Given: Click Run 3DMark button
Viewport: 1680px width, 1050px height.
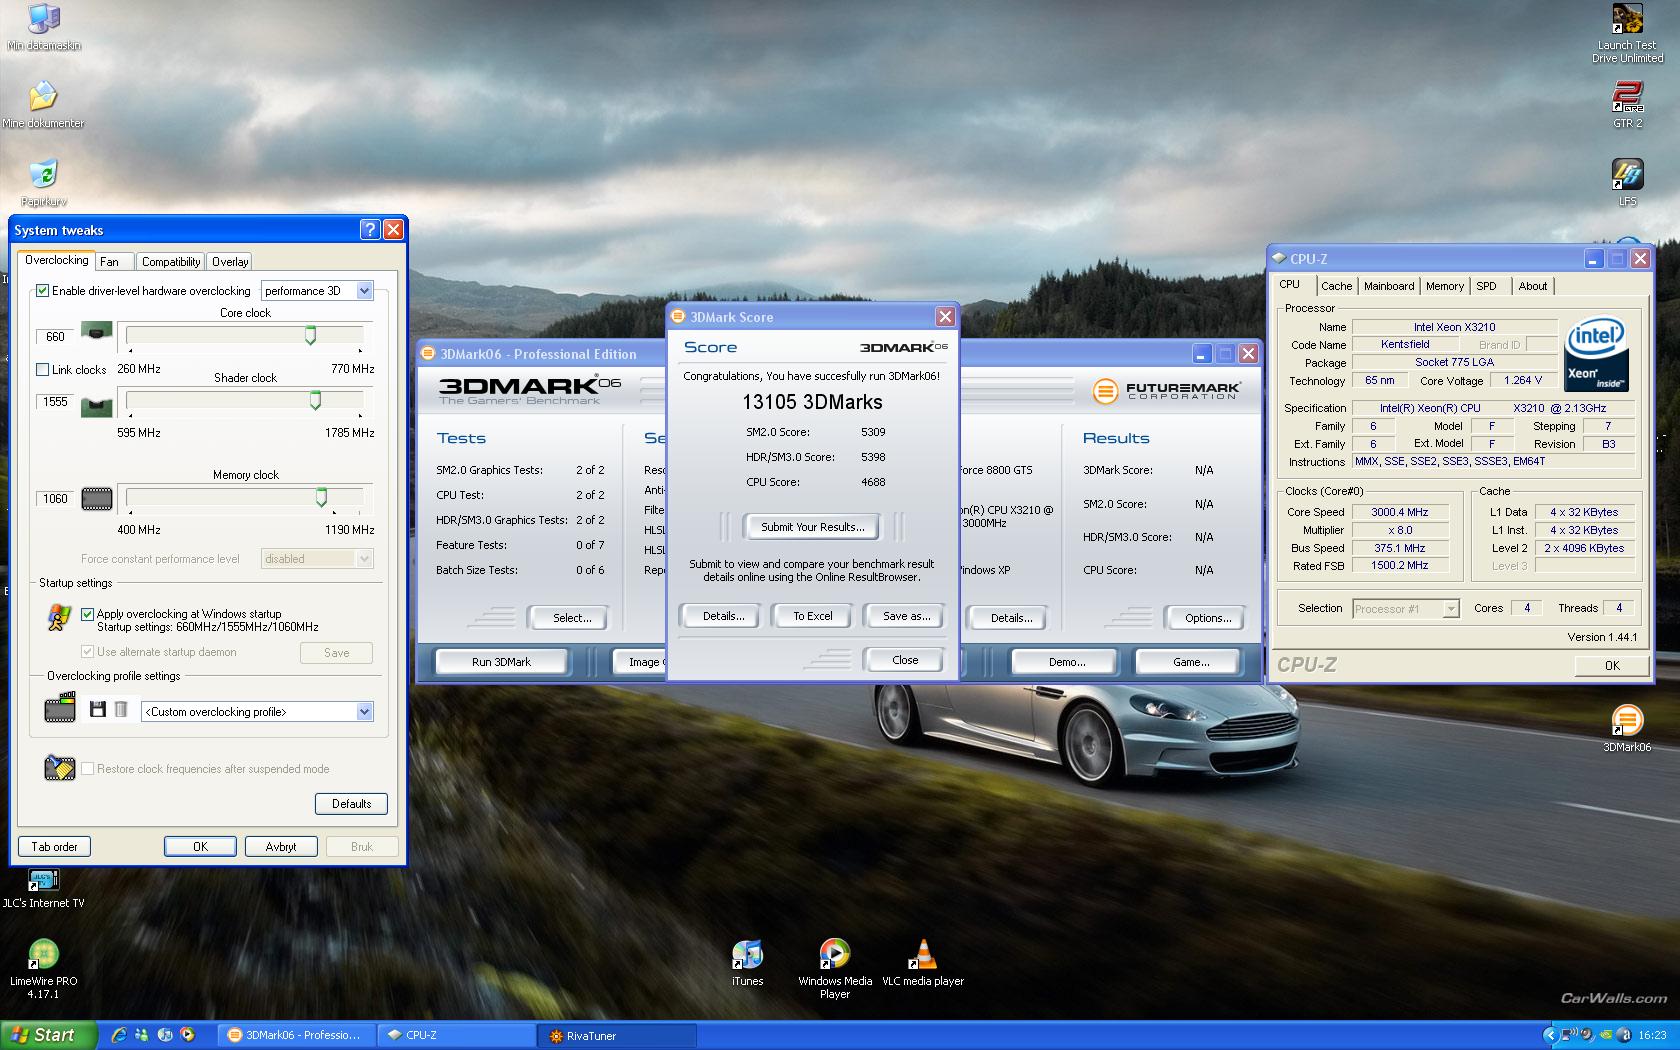Looking at the screenshot, I should (501, 662).
